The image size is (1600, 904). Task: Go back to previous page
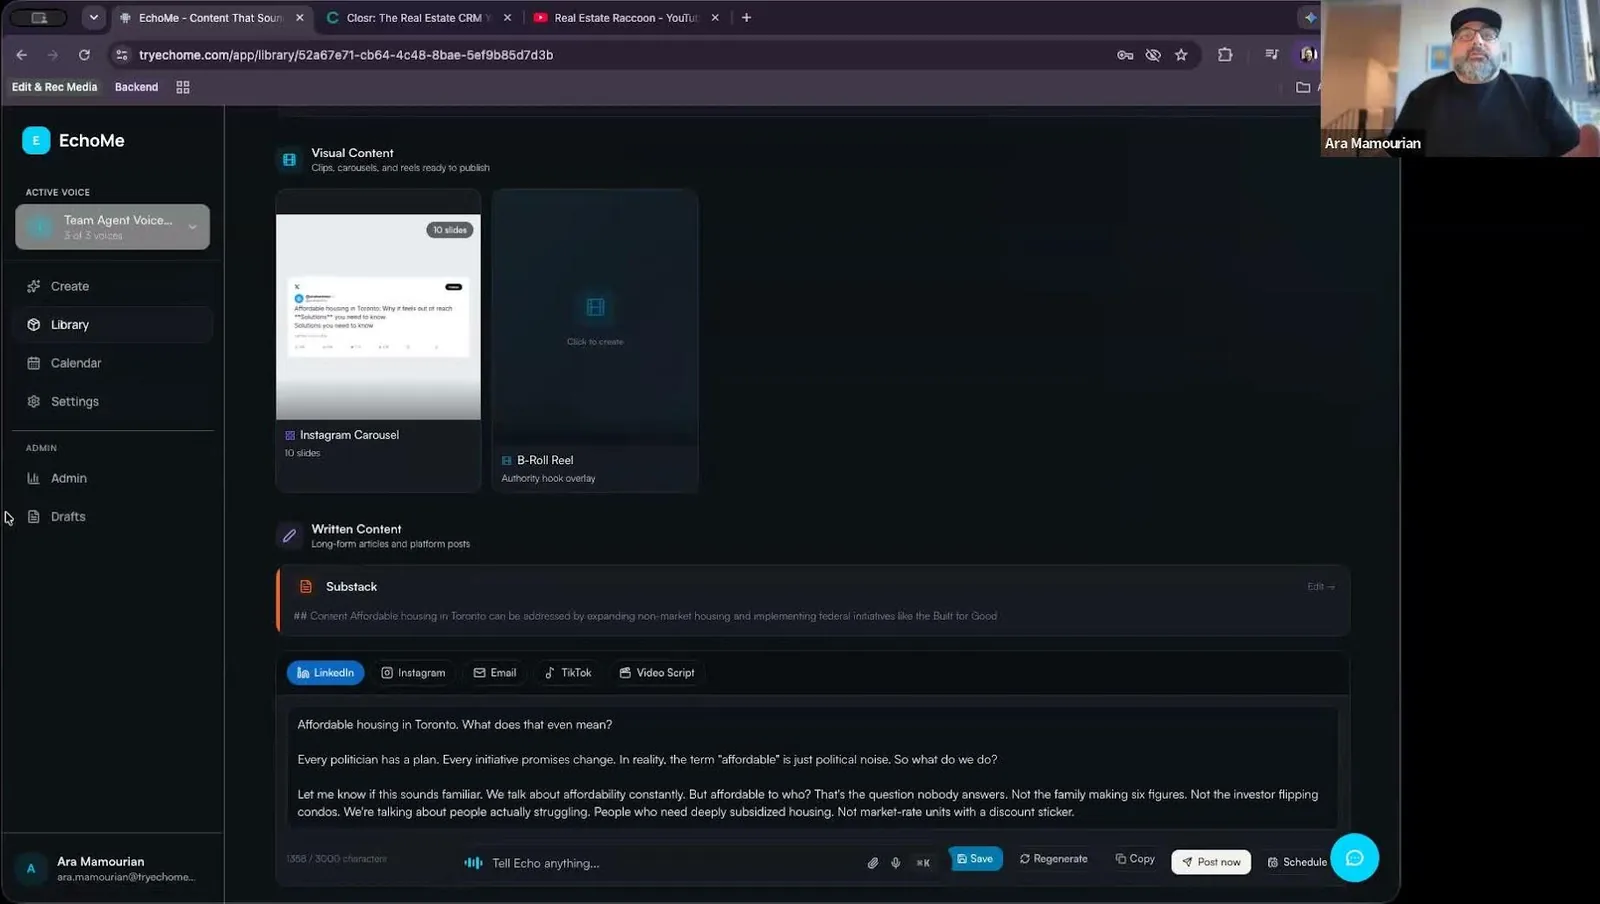tap(22, 55)
